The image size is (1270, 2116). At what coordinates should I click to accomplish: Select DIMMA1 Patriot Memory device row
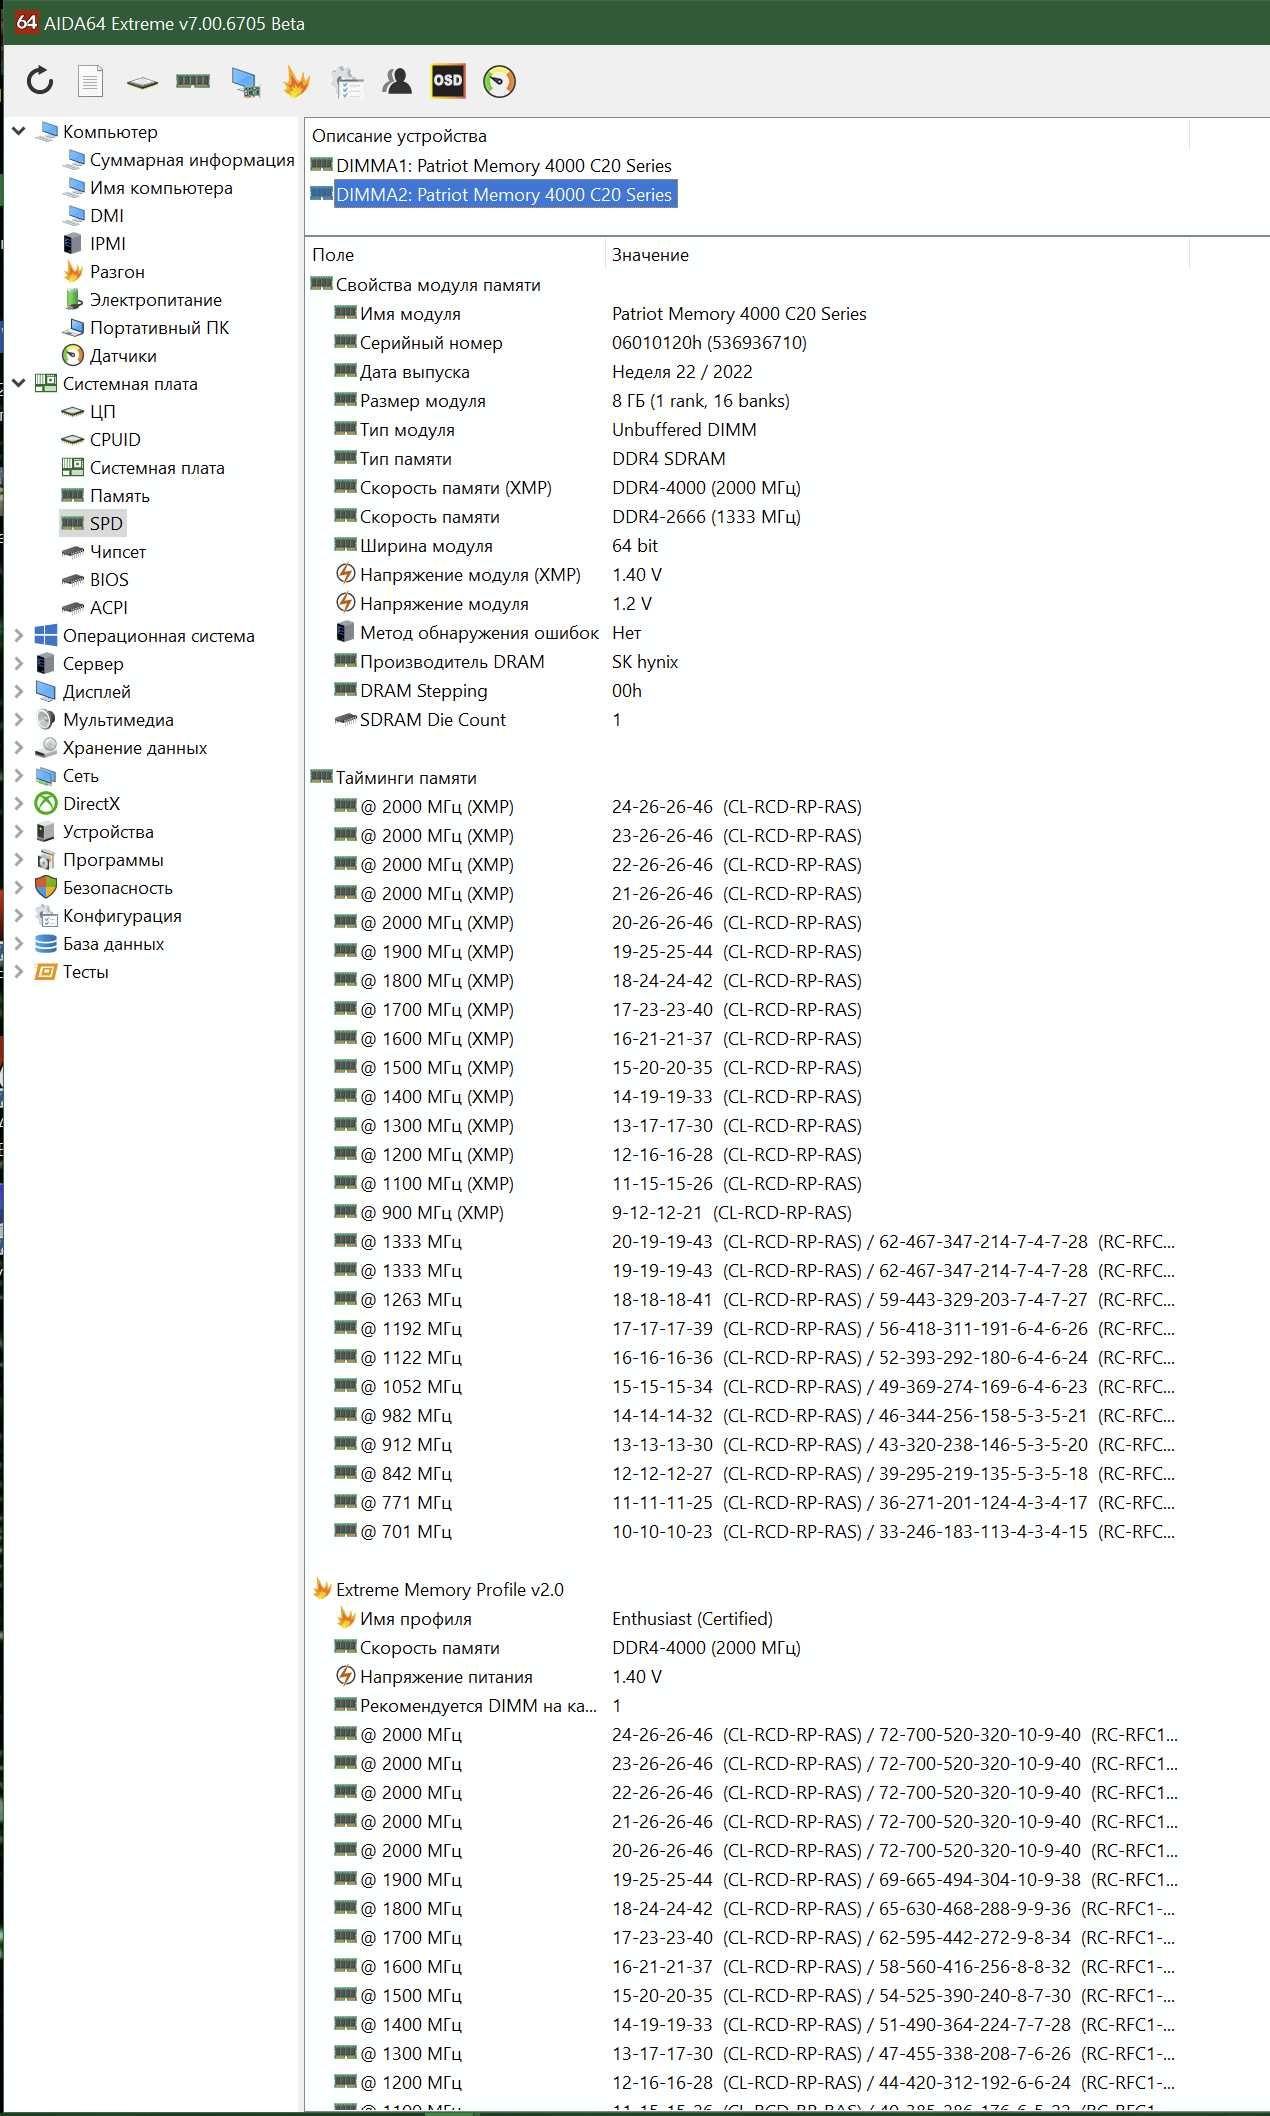coord(504,166)
